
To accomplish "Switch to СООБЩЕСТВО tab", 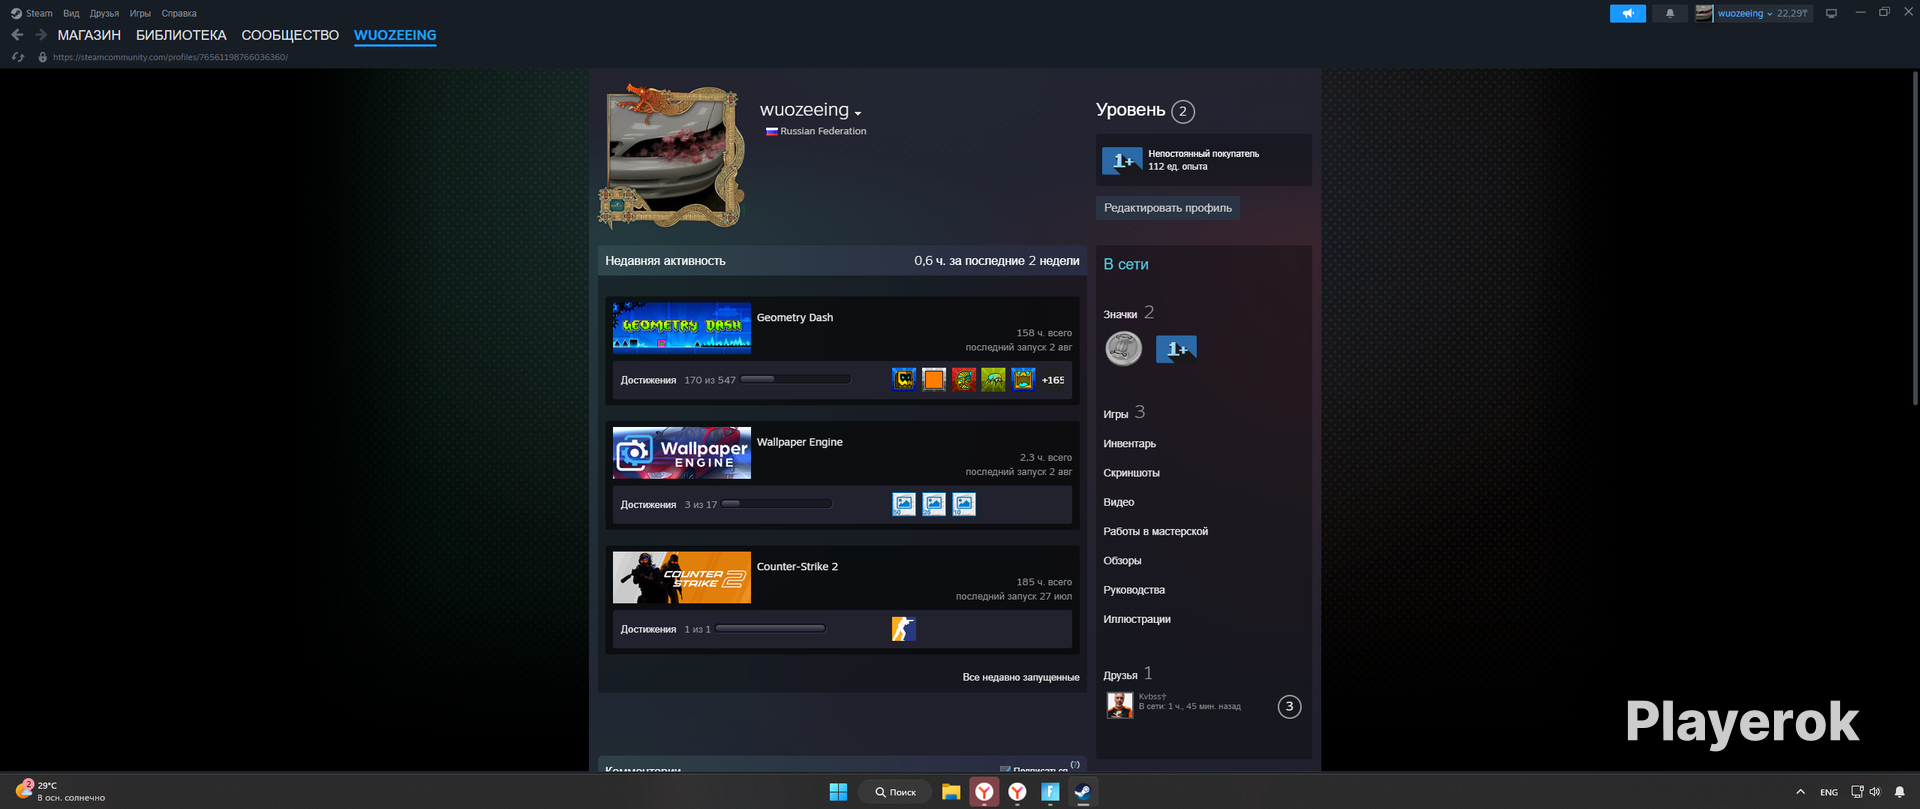I will click(x=290, y=35).
